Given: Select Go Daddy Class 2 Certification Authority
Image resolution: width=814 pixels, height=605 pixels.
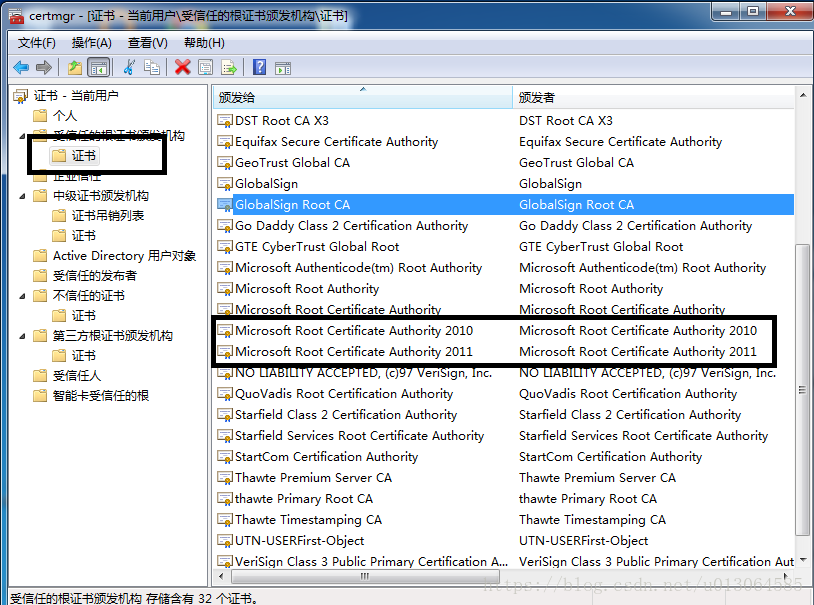Looking at the screenshot, I should click(504, 226).
